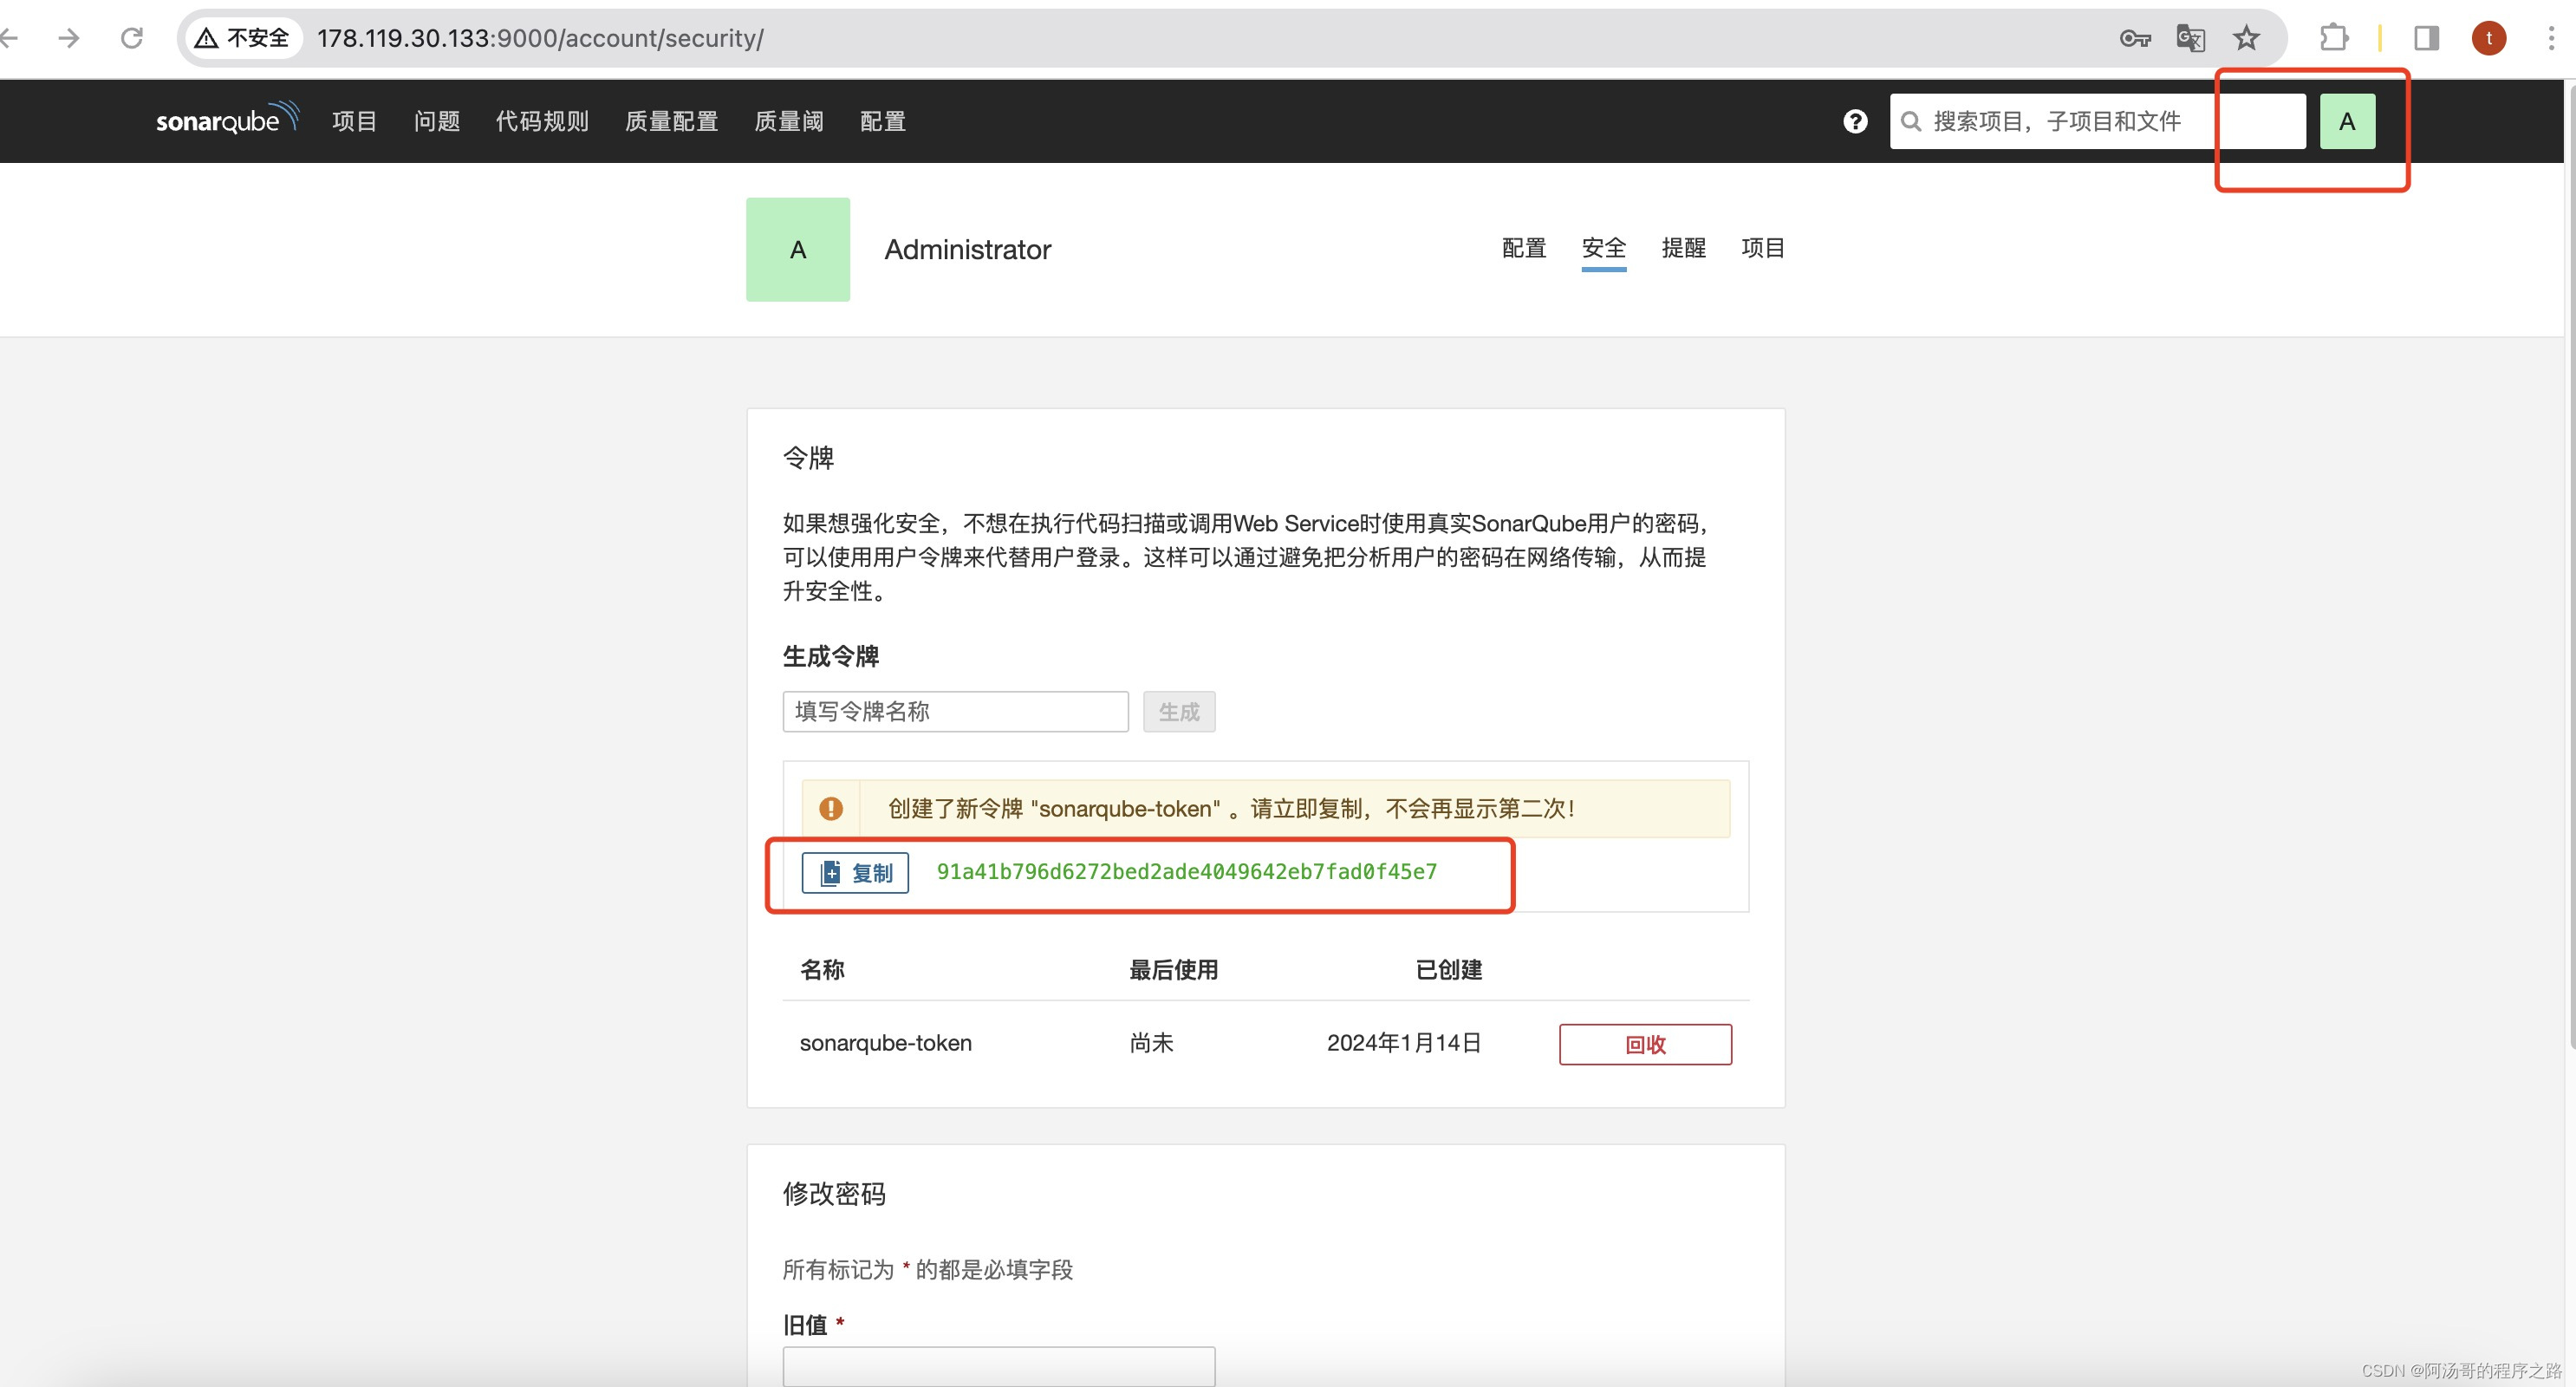This screenshot has width=2576, height=1387.
Task: Click the SonarQube logo
Action: (227, 119)
